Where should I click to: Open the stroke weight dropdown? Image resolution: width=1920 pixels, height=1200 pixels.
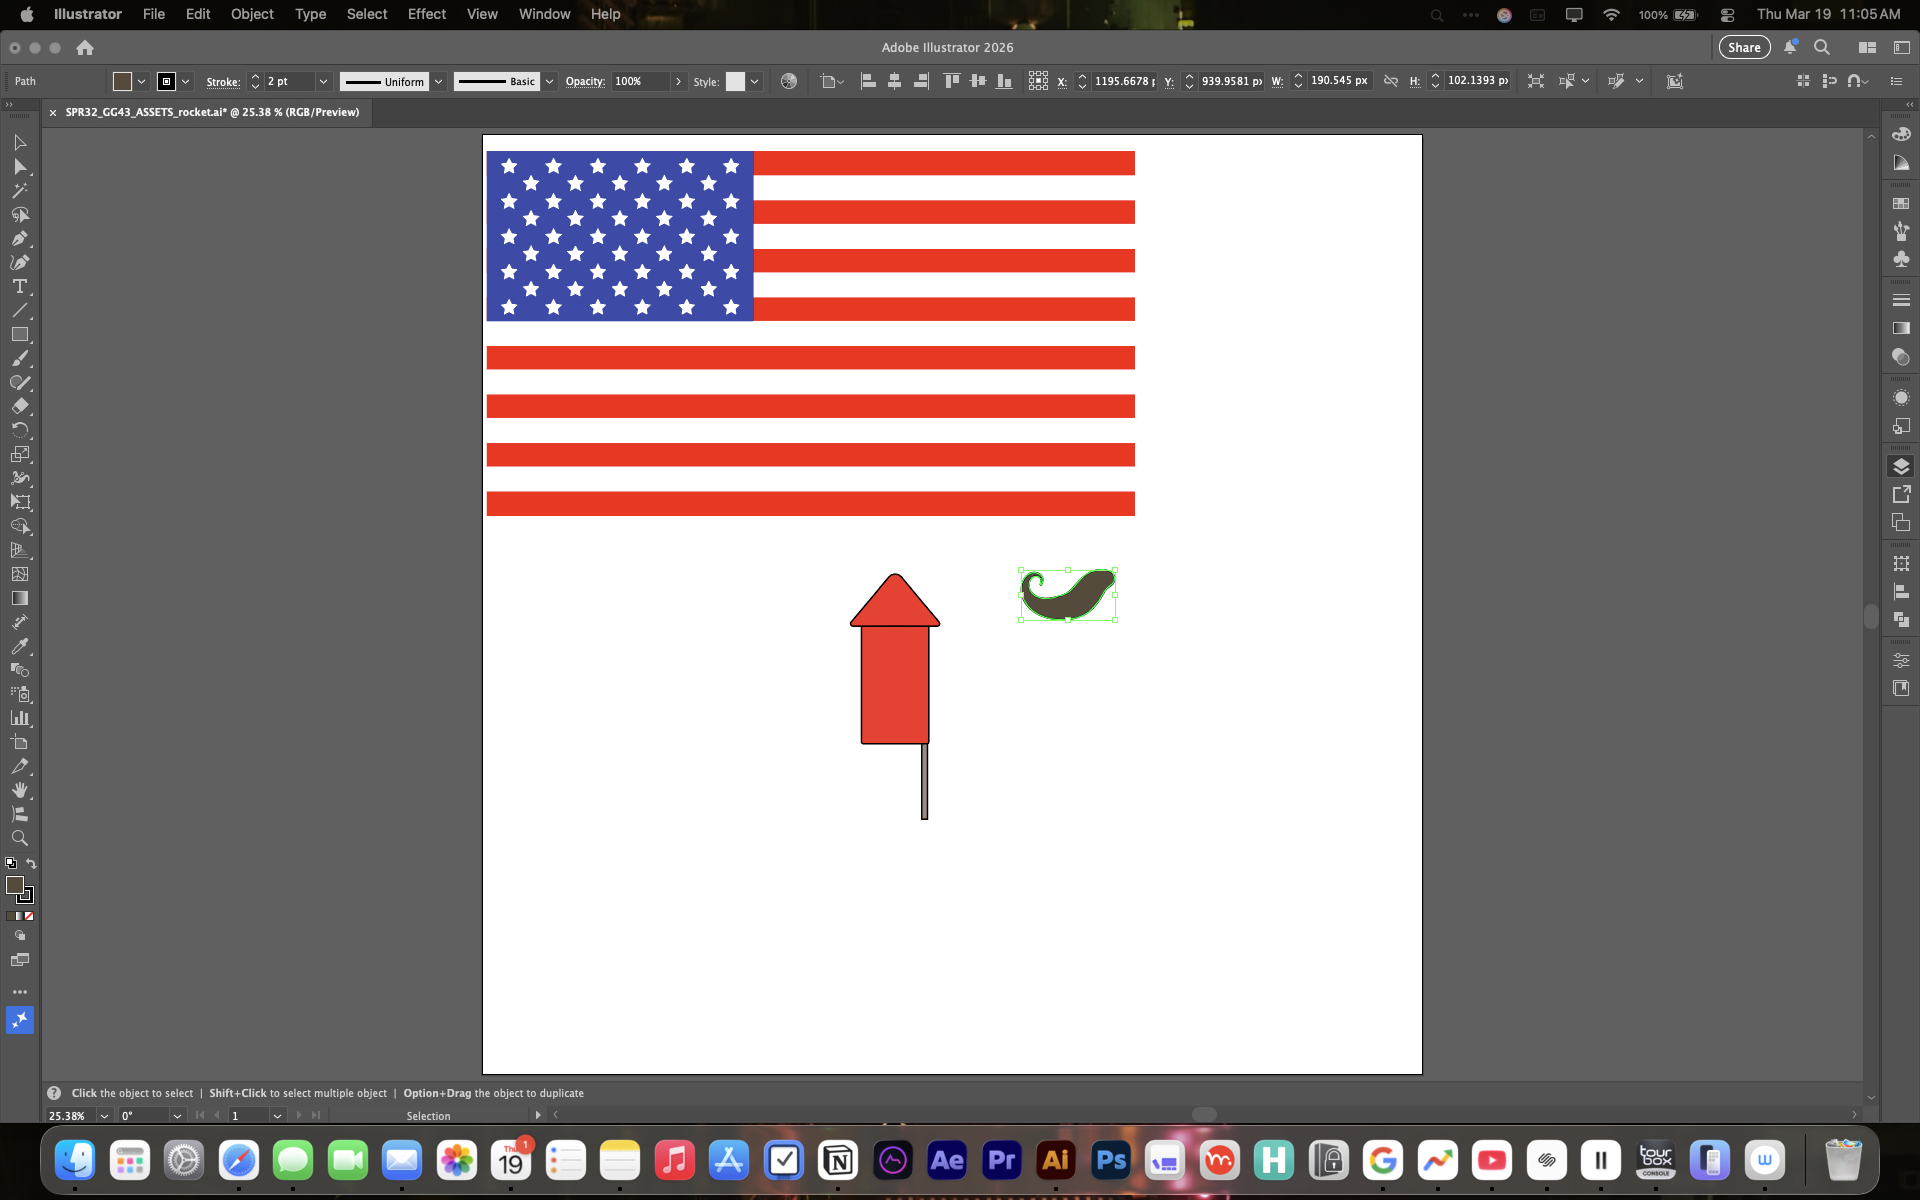(323, 81)
